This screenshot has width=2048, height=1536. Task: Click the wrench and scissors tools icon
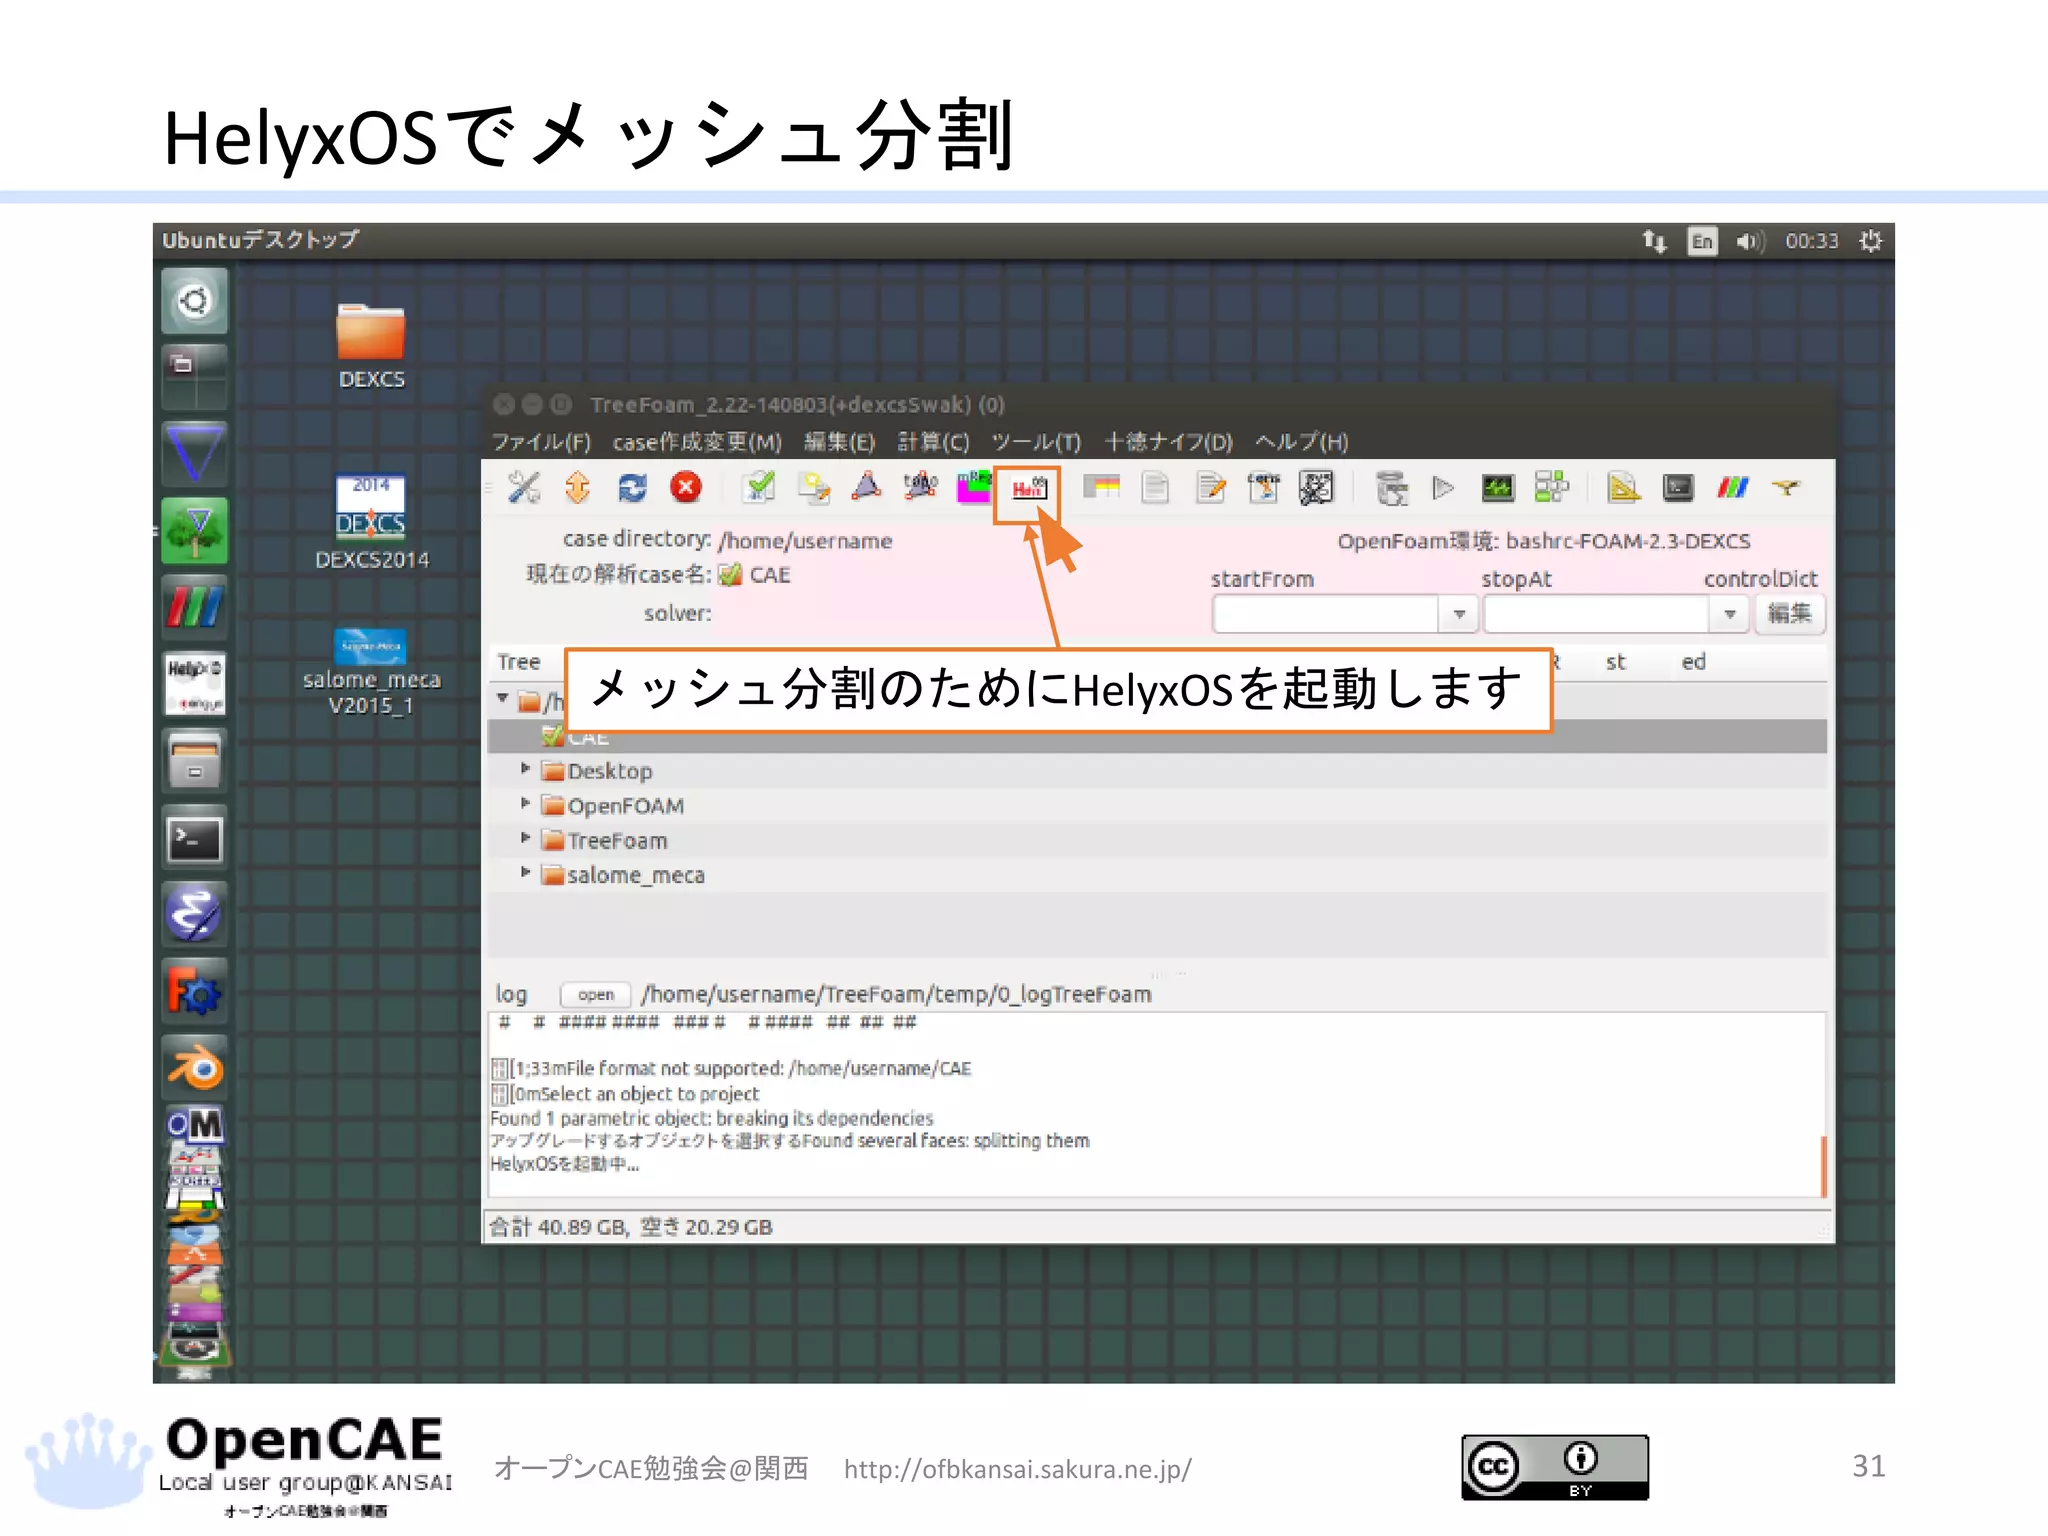point(523,487)
